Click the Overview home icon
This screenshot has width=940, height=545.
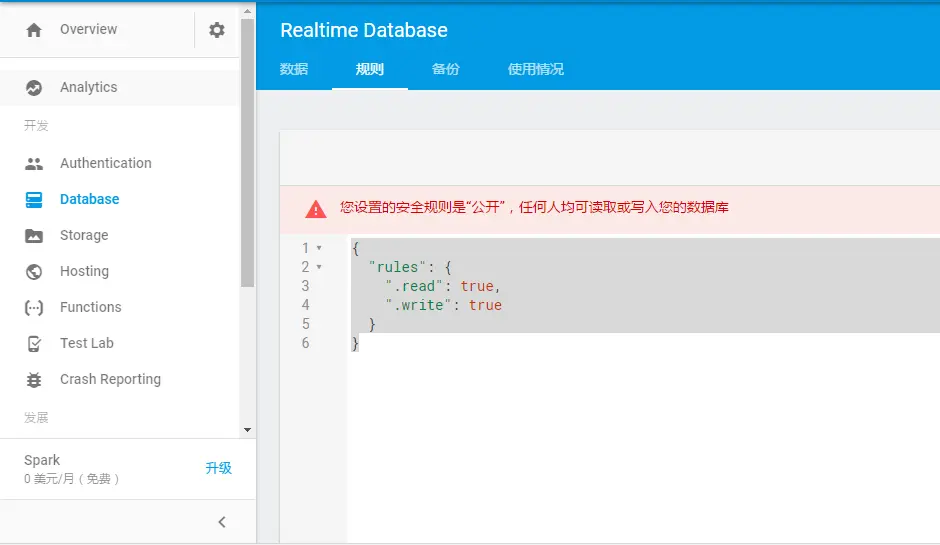coord(34,30)
